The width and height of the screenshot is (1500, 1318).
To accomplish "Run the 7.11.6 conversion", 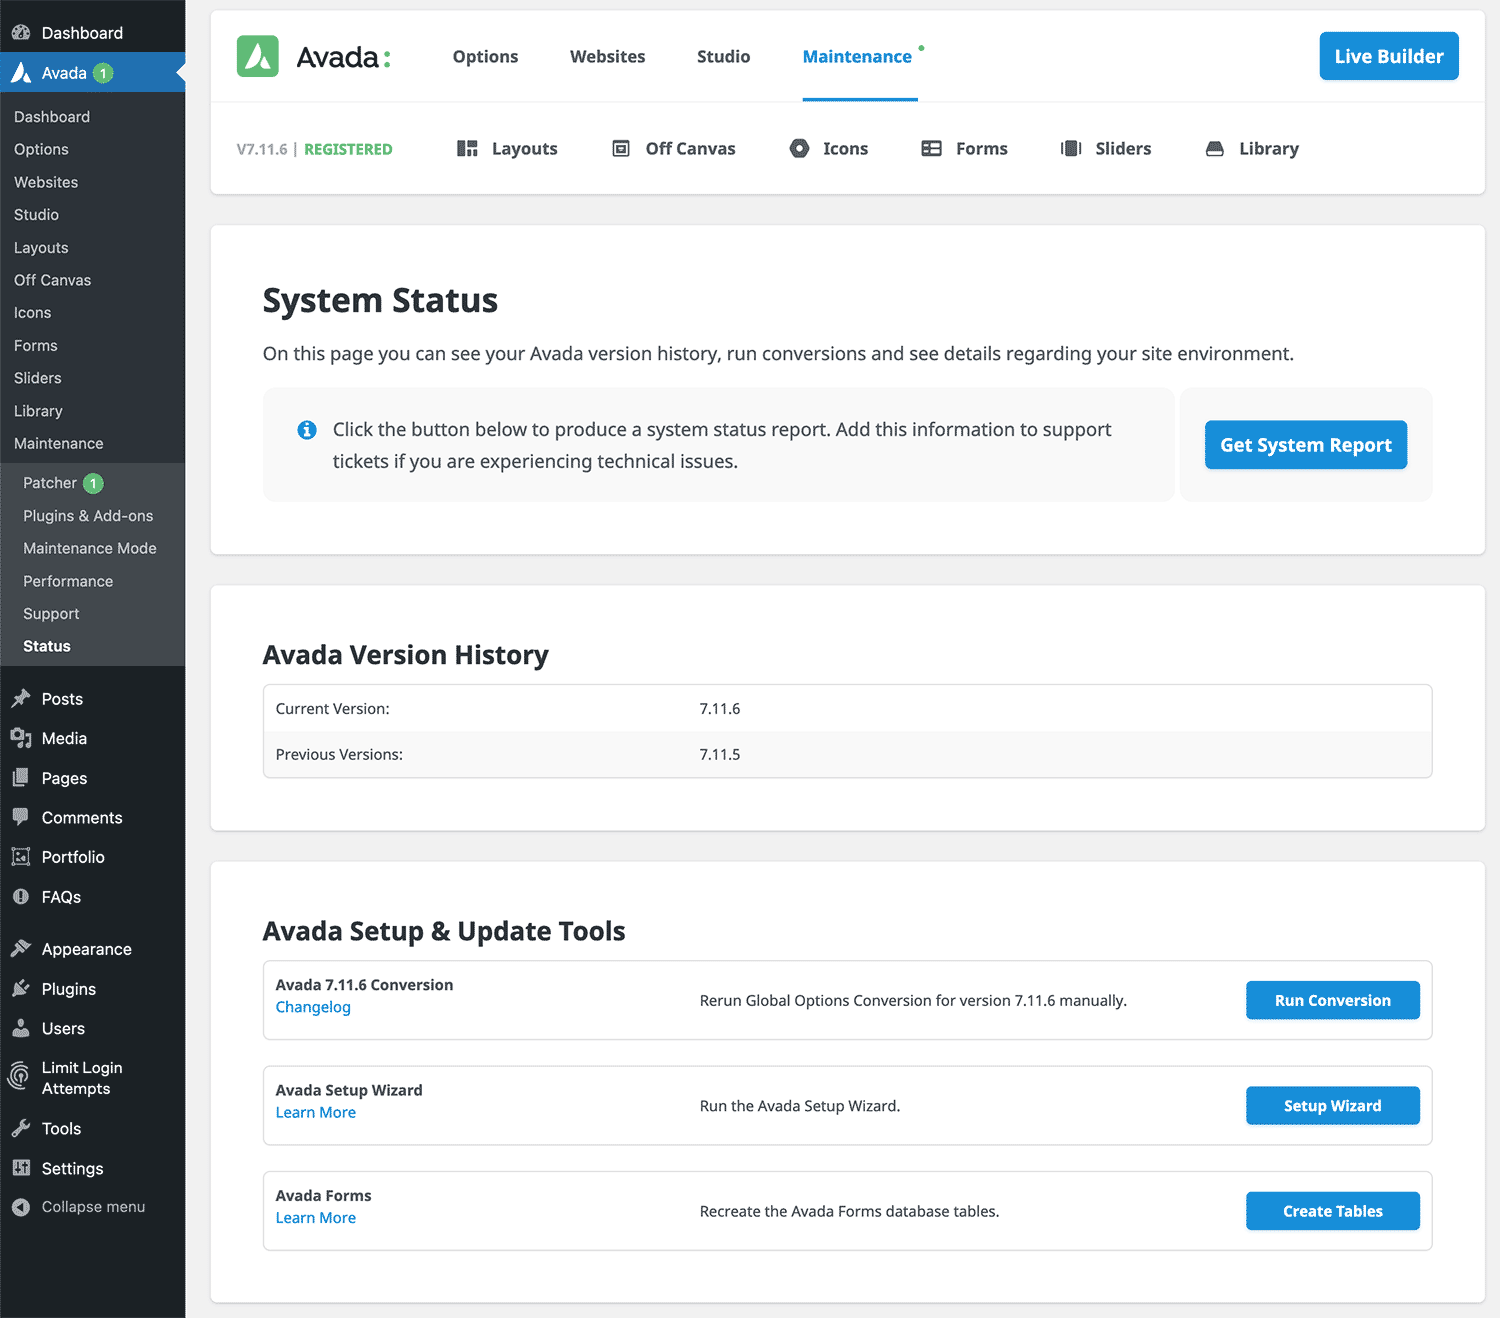I will pyautogui.click(x=1333, y=1000).
